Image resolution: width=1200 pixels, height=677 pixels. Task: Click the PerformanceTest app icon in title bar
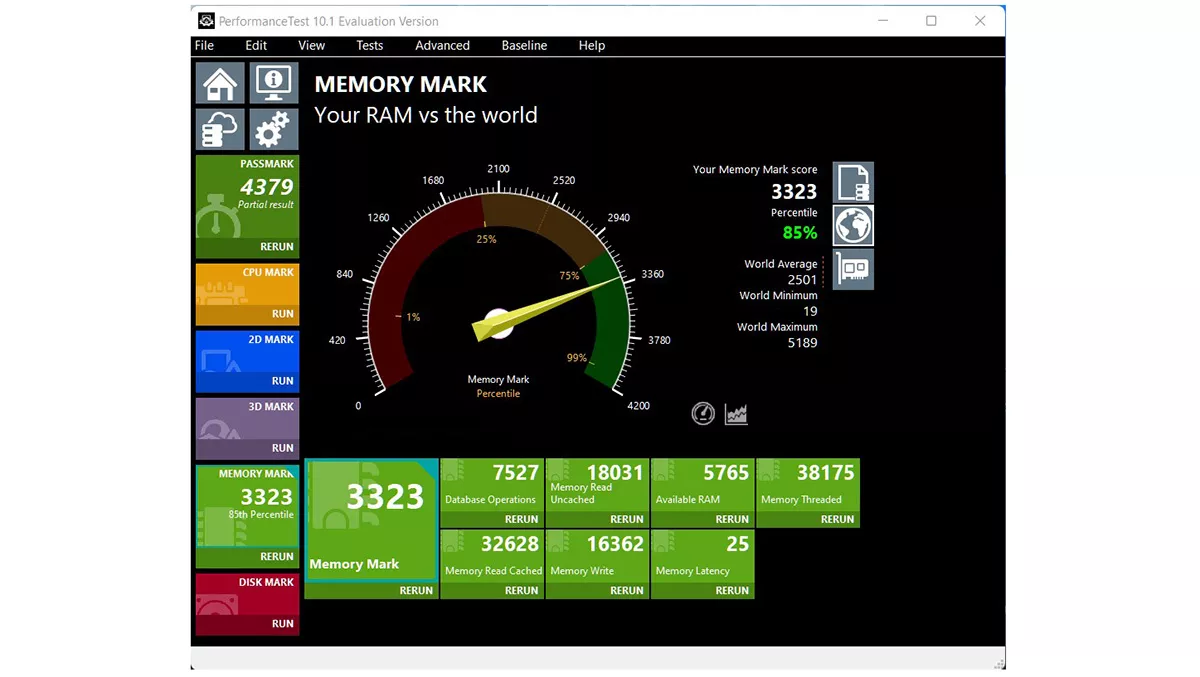[x=206, y=21]
